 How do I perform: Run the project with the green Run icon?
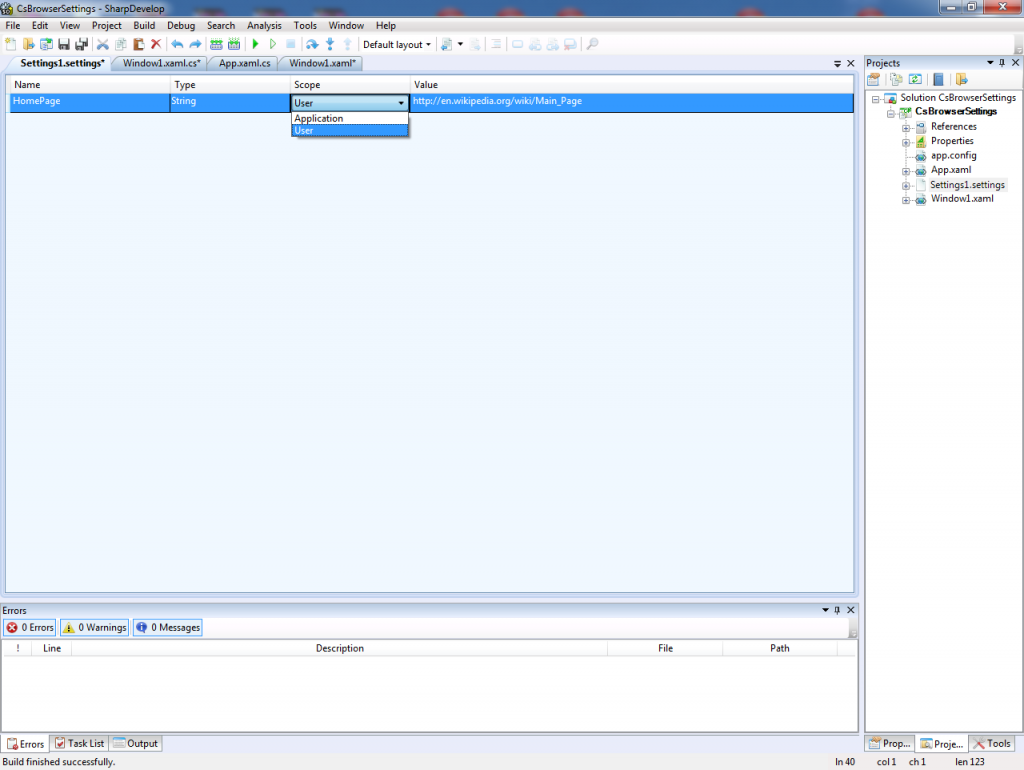click(254, 44)
